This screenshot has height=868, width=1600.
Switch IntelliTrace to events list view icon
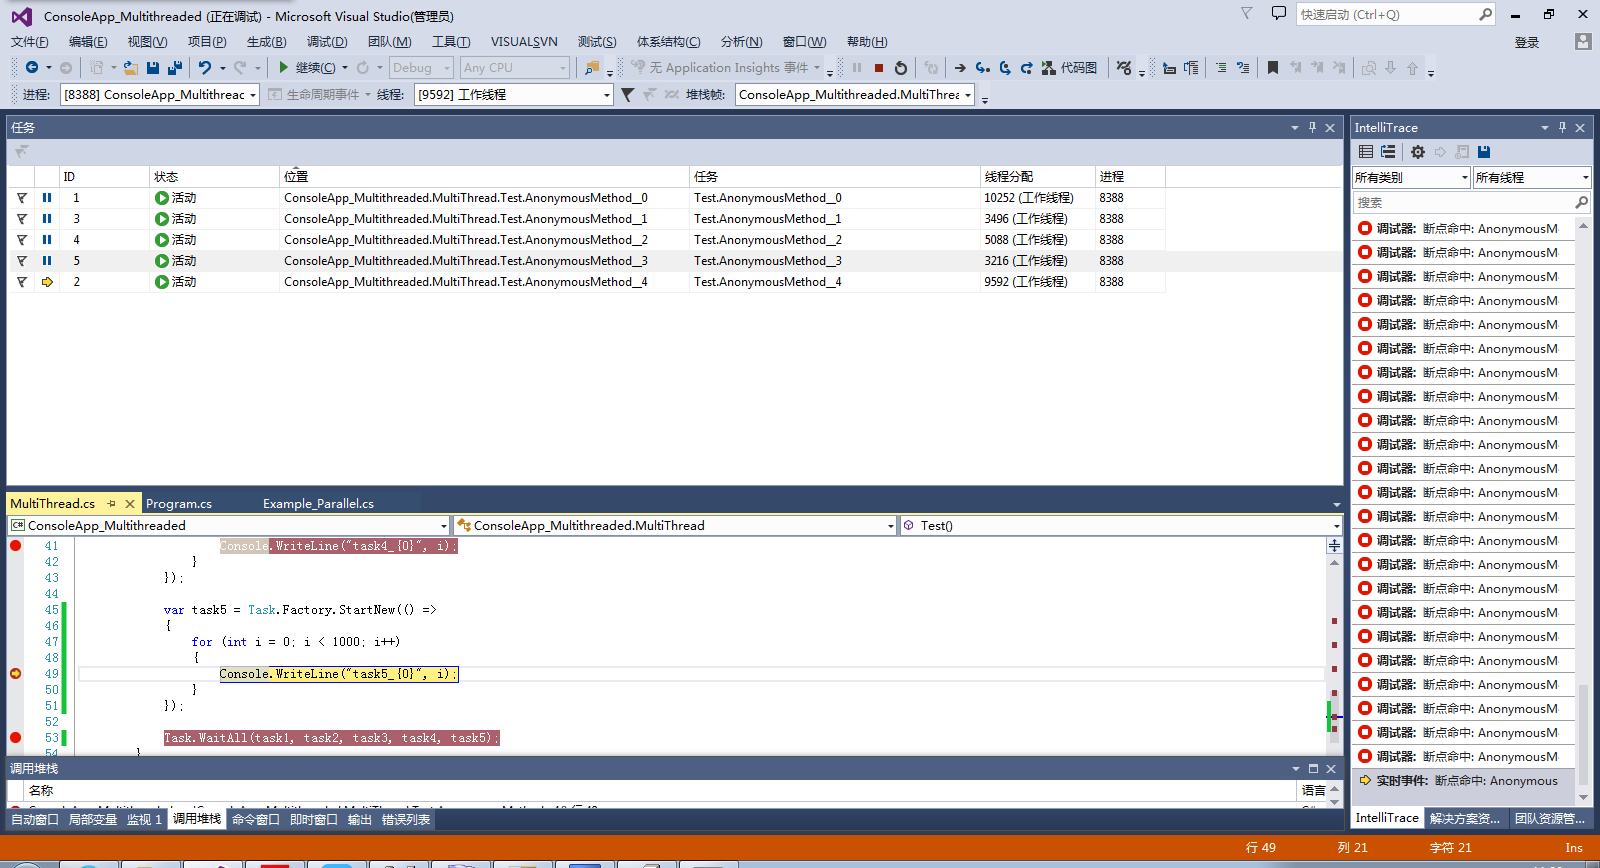click(1366, 152)
